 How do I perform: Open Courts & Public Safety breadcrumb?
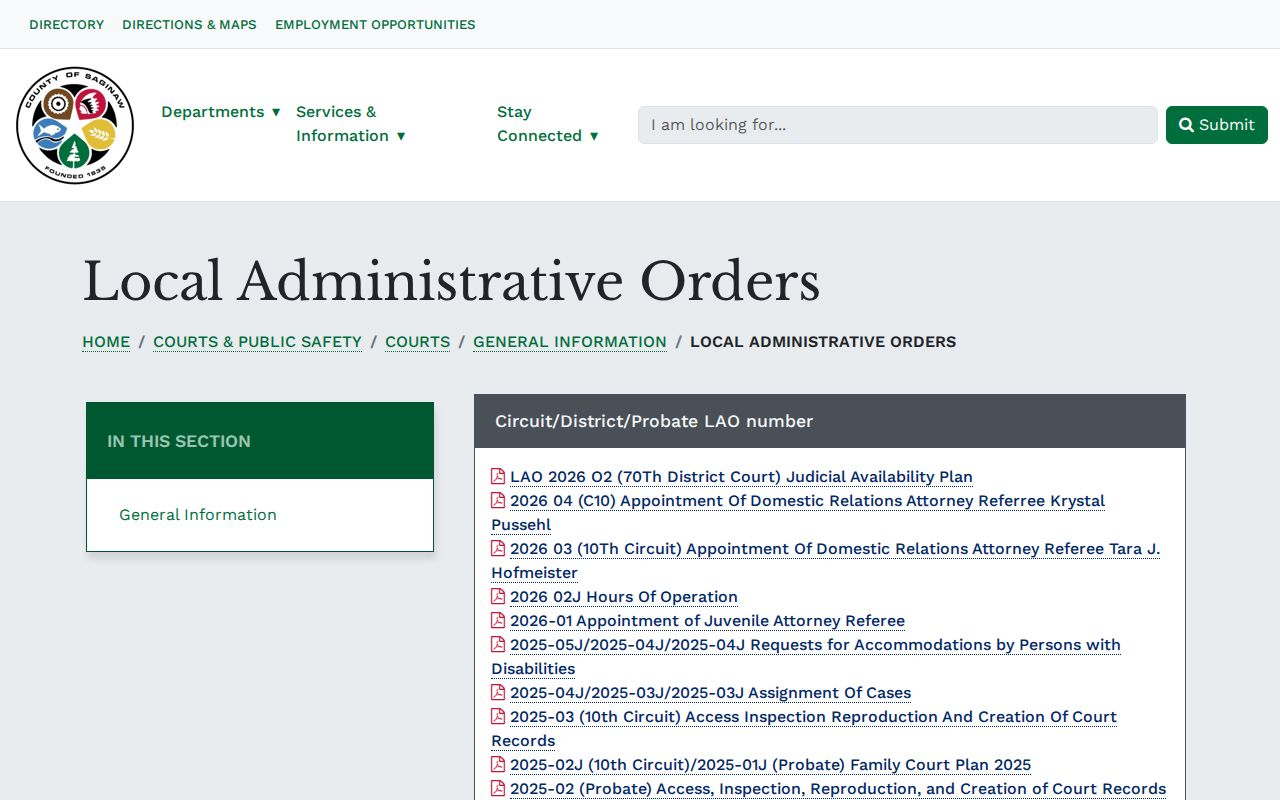click(x=257, y=342)
